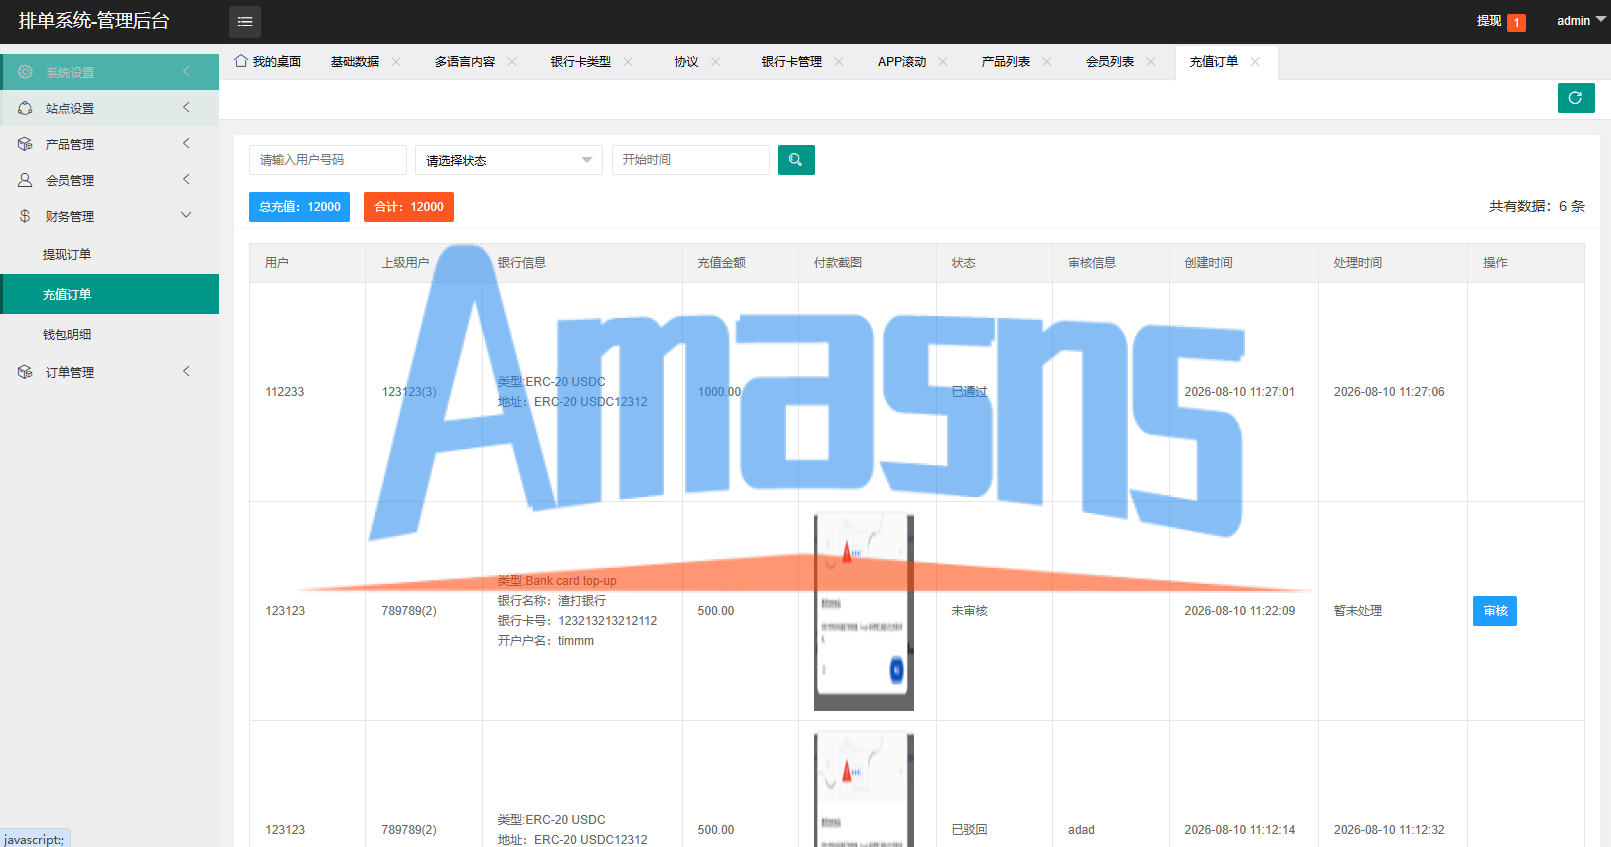The height and width of the screenshot is (847, 1611).
Task: Open the 请选择状态 status dropdown
Action: 509,160
